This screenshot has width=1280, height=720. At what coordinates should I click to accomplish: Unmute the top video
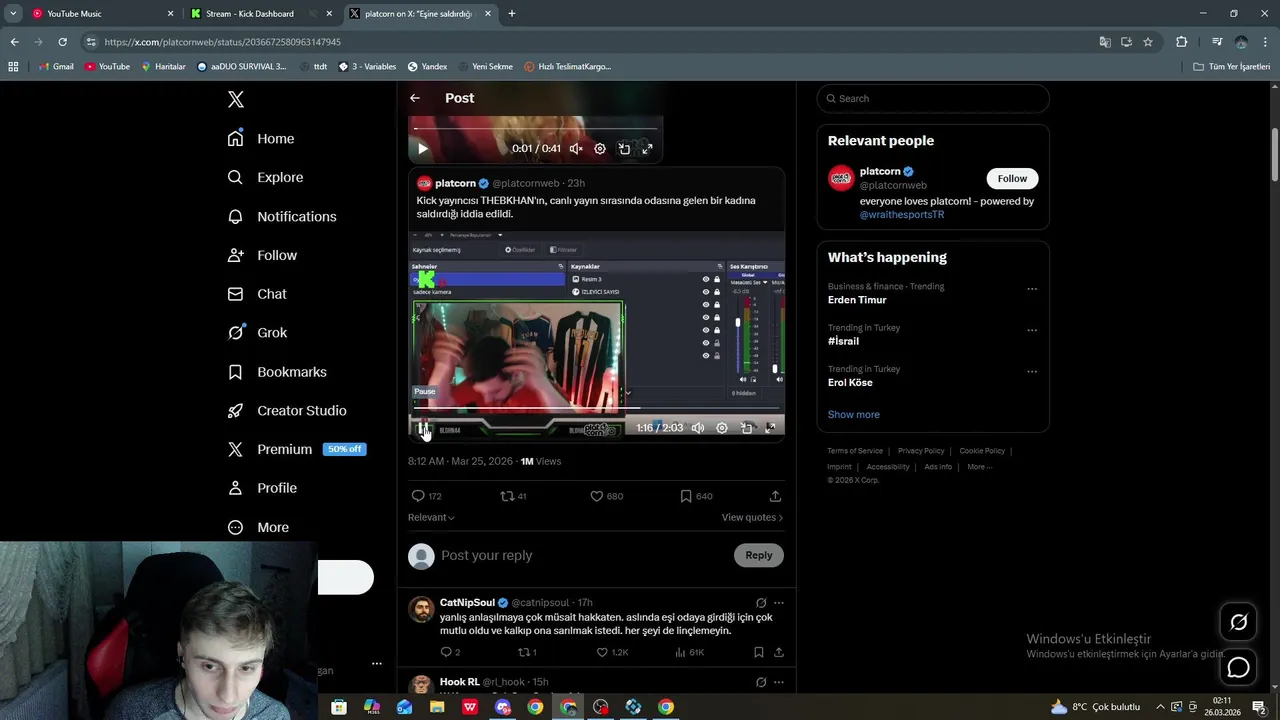[576, 148]
